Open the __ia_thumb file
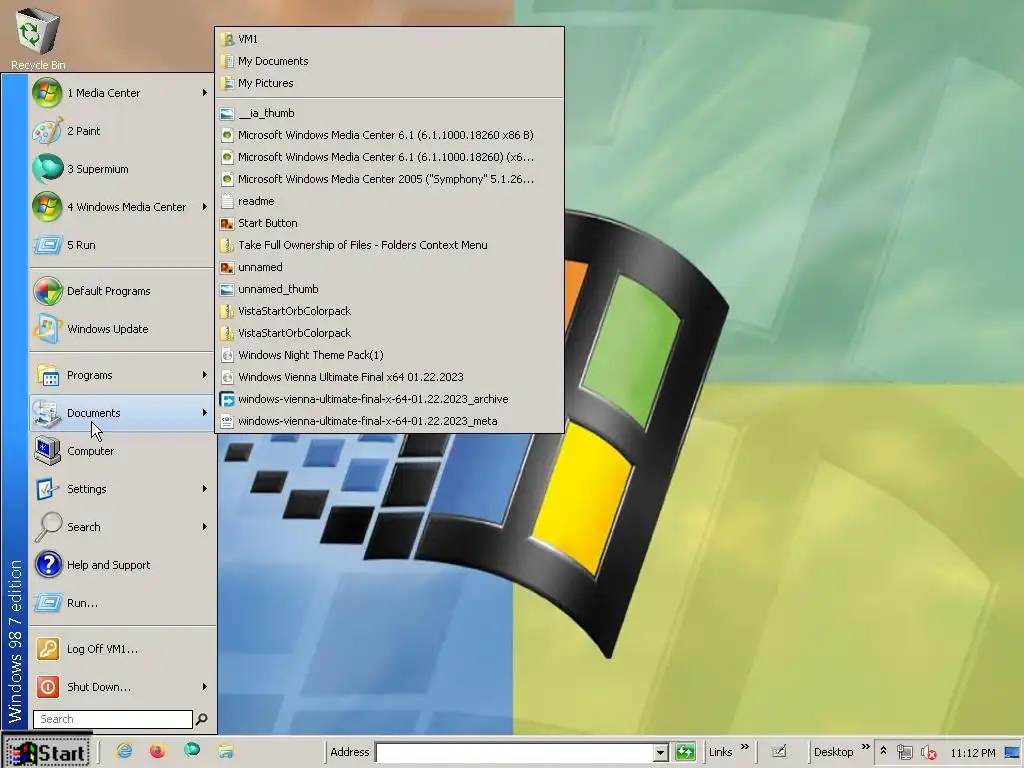1024x768 pixels. pos(389,113)
